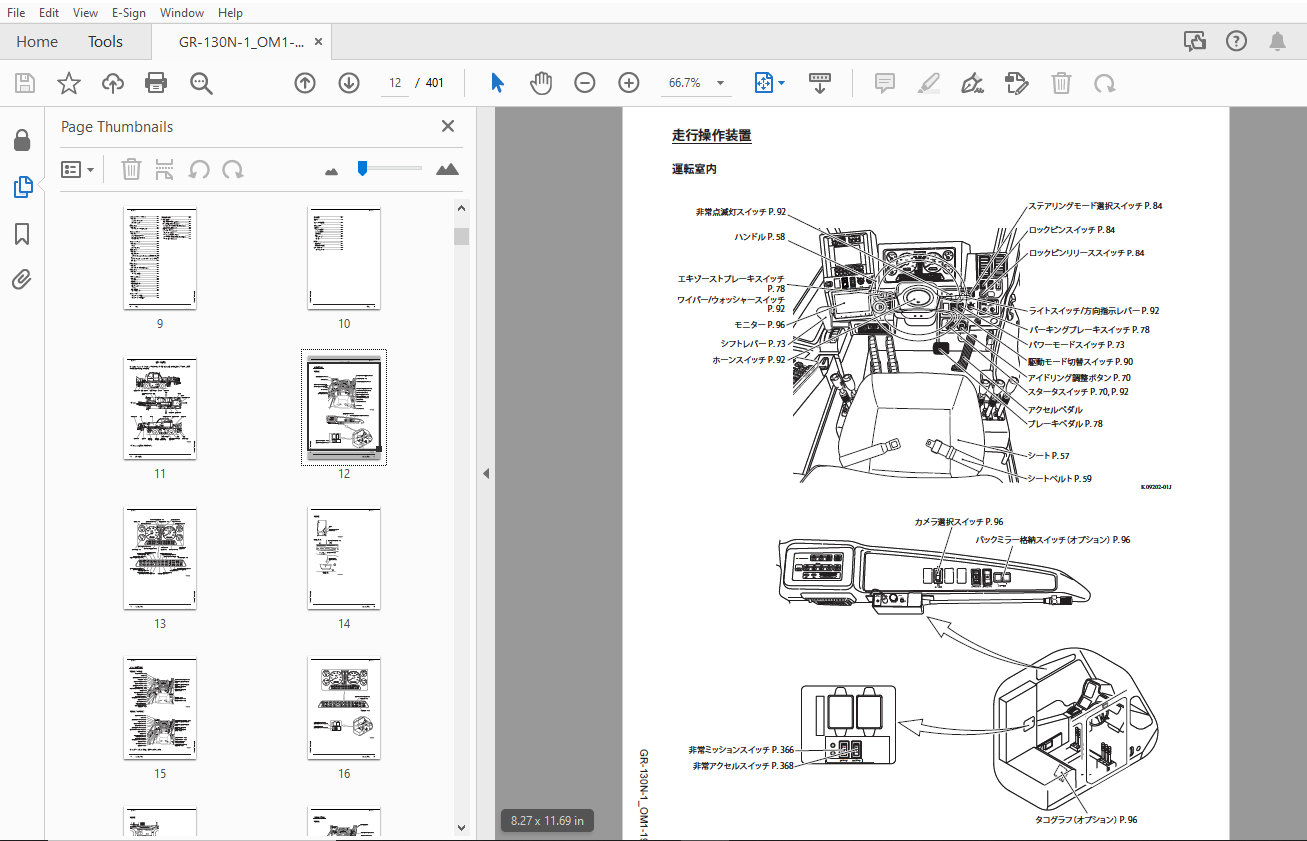The height and width of the screenshot is (841, 1307).
Task: Delete pages with the thumbnails panel trash icon
Action: (131, 170)
